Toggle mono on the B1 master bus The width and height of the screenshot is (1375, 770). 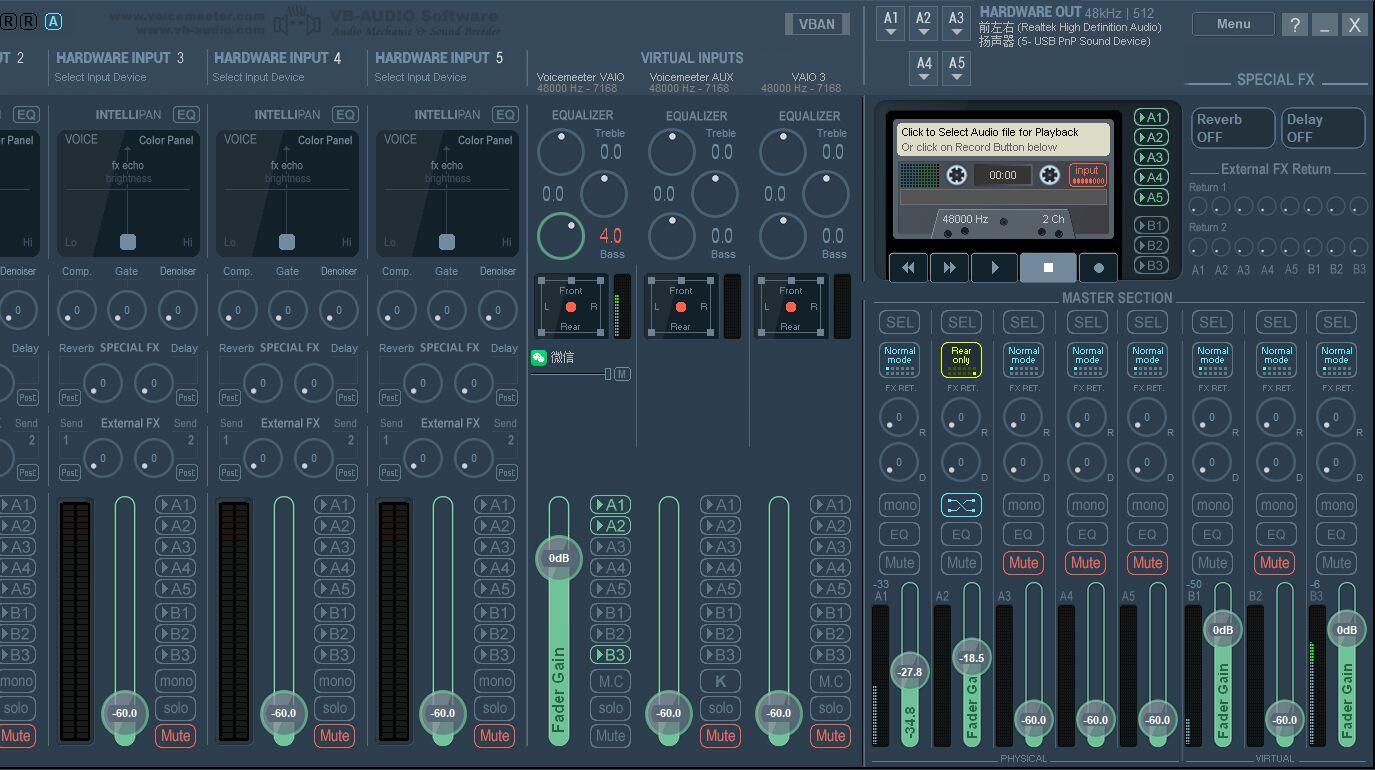pos(1213,505)
